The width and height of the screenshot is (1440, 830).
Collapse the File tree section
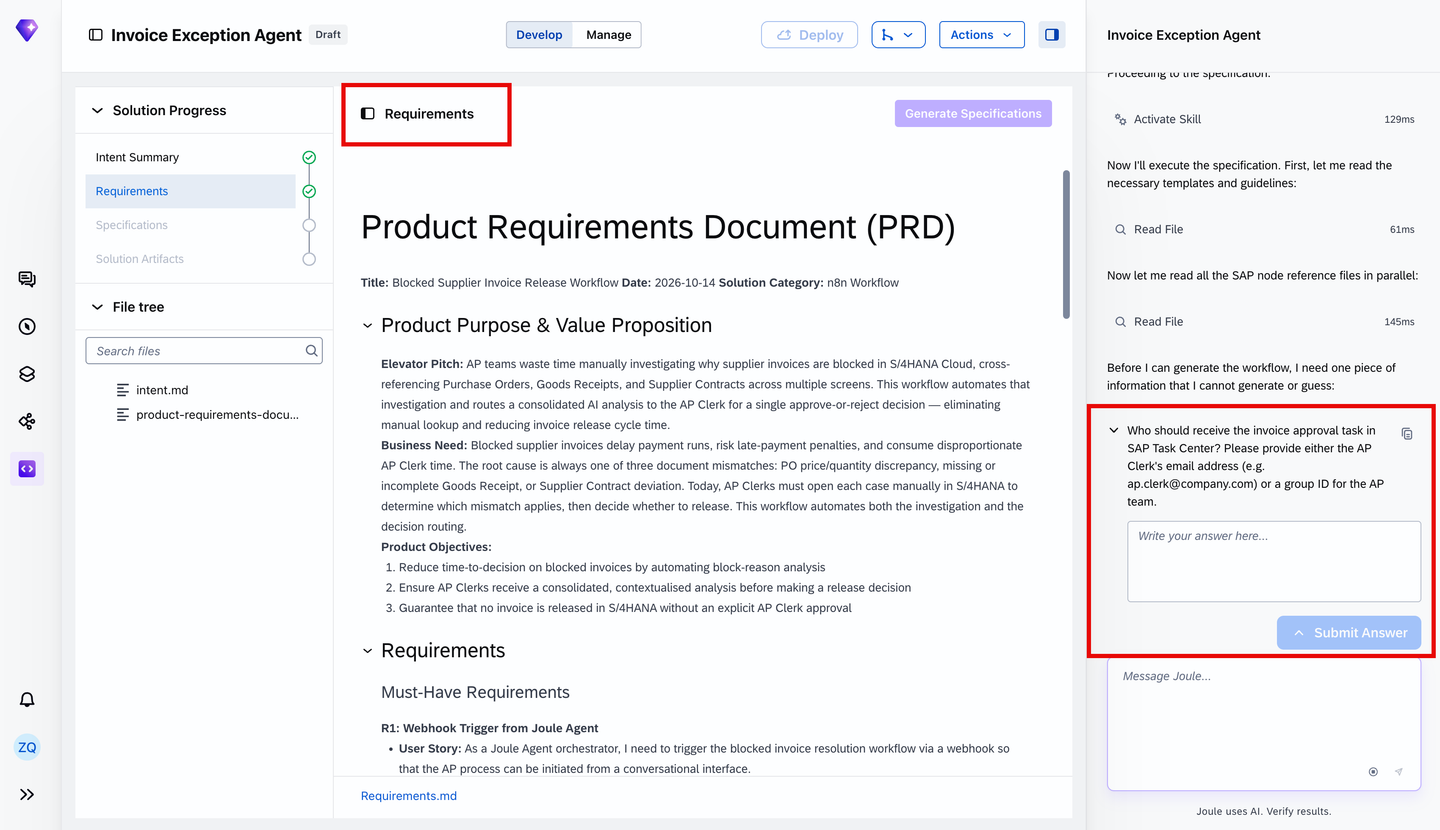[x=97, y=307]
